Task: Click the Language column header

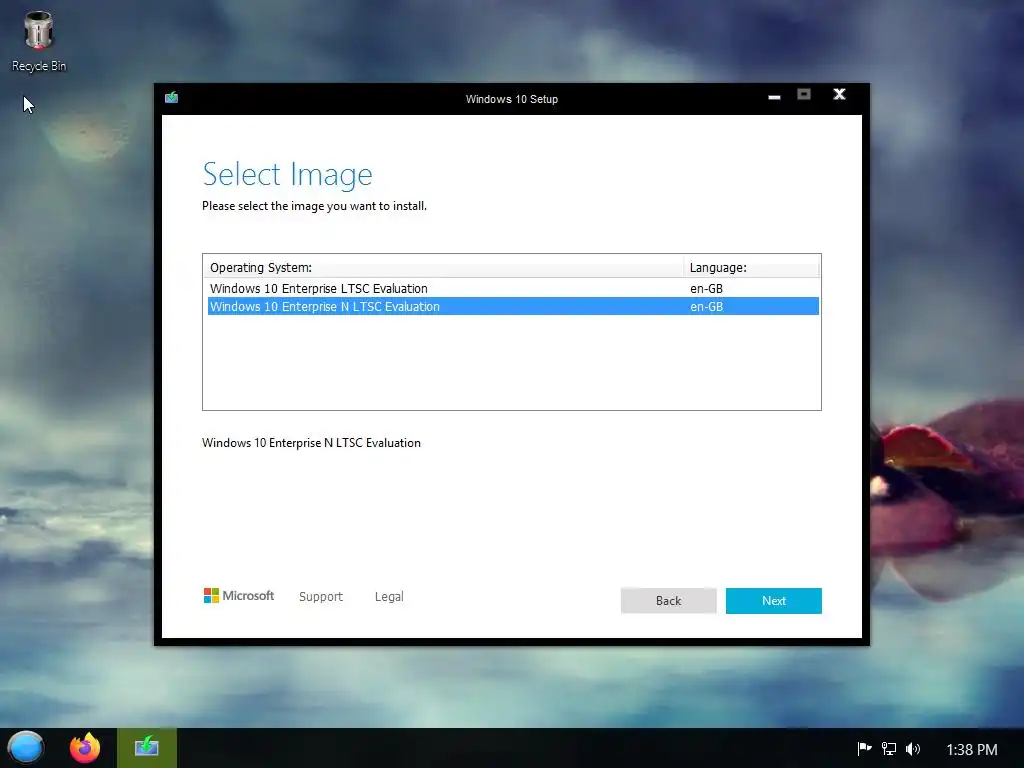Action: [x=751, y=267]
